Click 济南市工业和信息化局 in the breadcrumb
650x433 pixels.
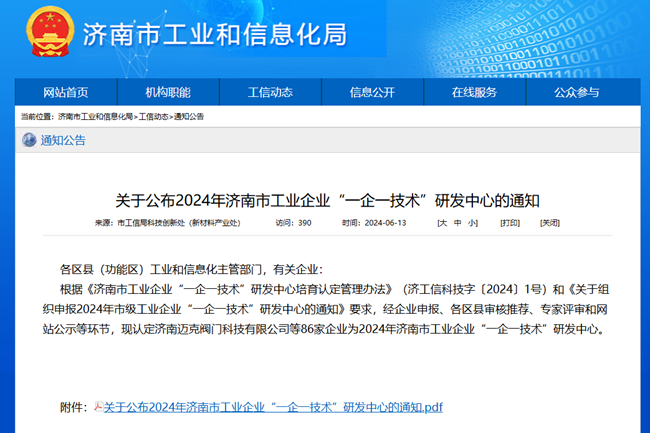pyautogui.click(x=95, y=117)
